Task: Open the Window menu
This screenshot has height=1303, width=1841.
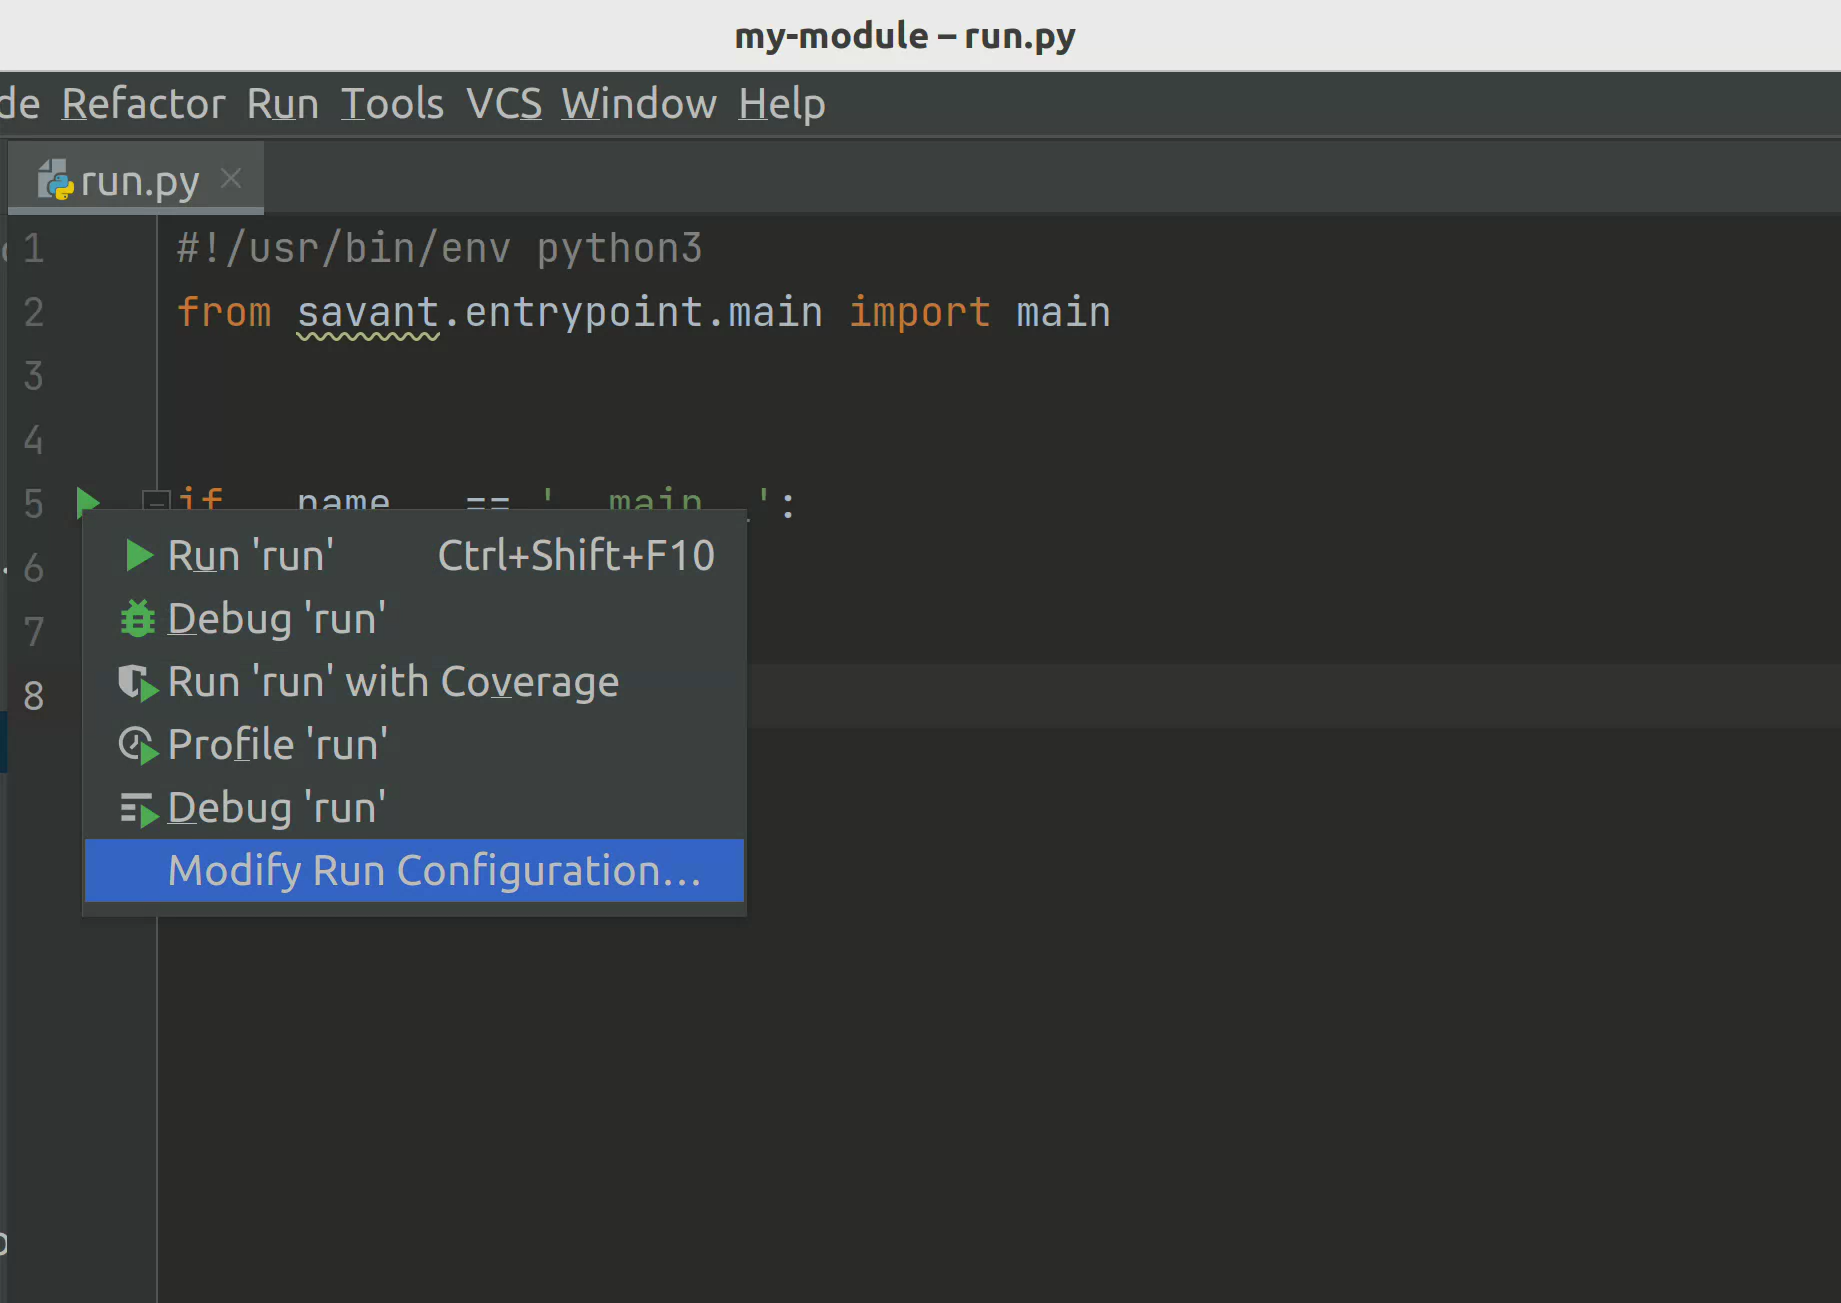Action: (x=639, y=104)
